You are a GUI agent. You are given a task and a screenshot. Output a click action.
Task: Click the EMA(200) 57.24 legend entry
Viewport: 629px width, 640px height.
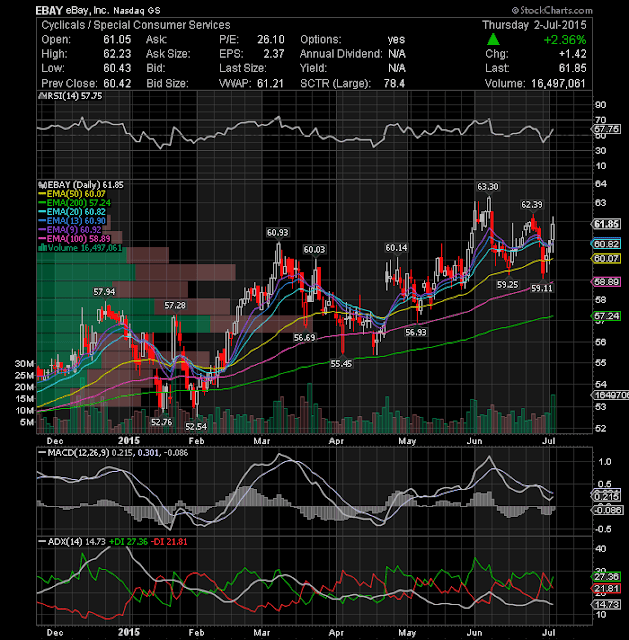click(x=74, y=203)
